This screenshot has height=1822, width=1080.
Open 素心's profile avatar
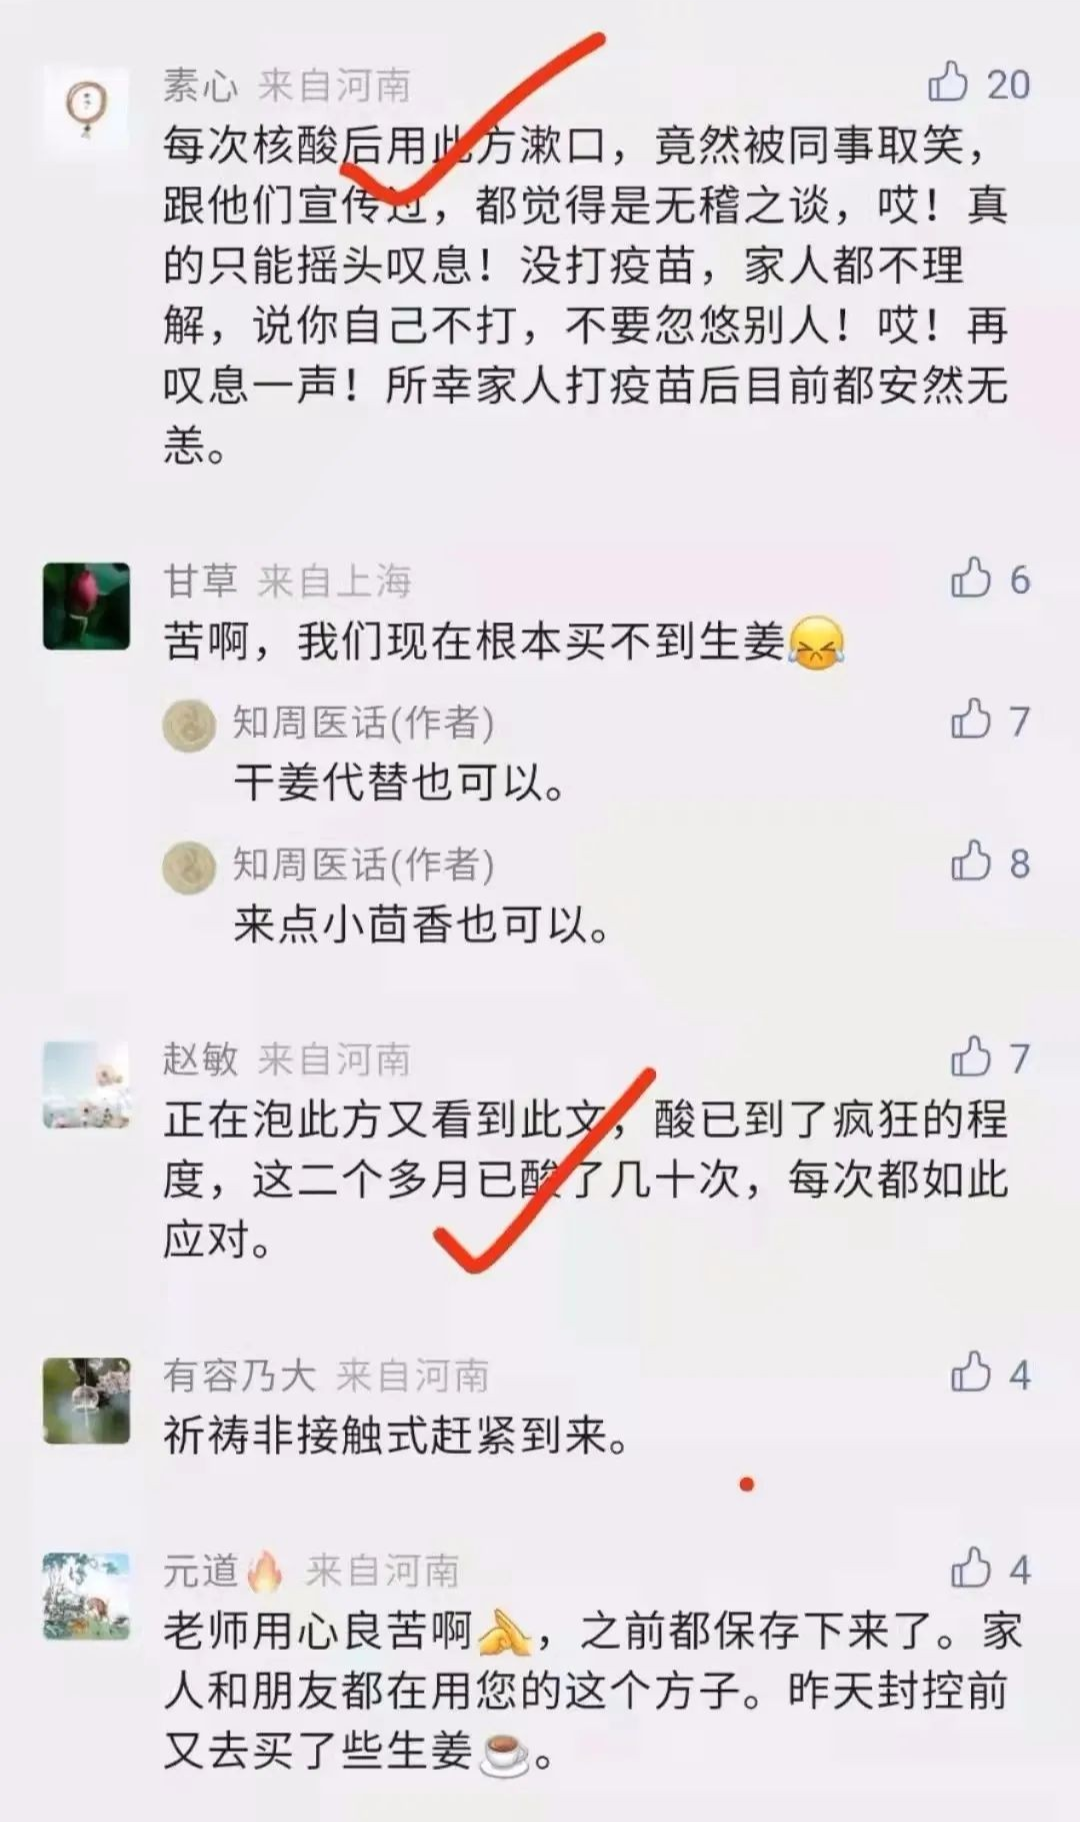(86, 109)
